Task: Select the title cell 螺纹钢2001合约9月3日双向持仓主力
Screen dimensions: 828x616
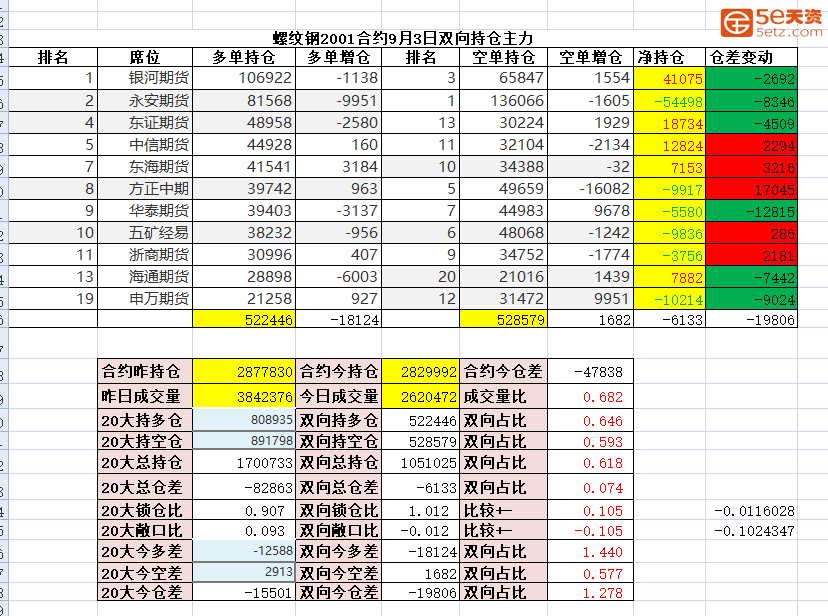Action: point(396,38)
